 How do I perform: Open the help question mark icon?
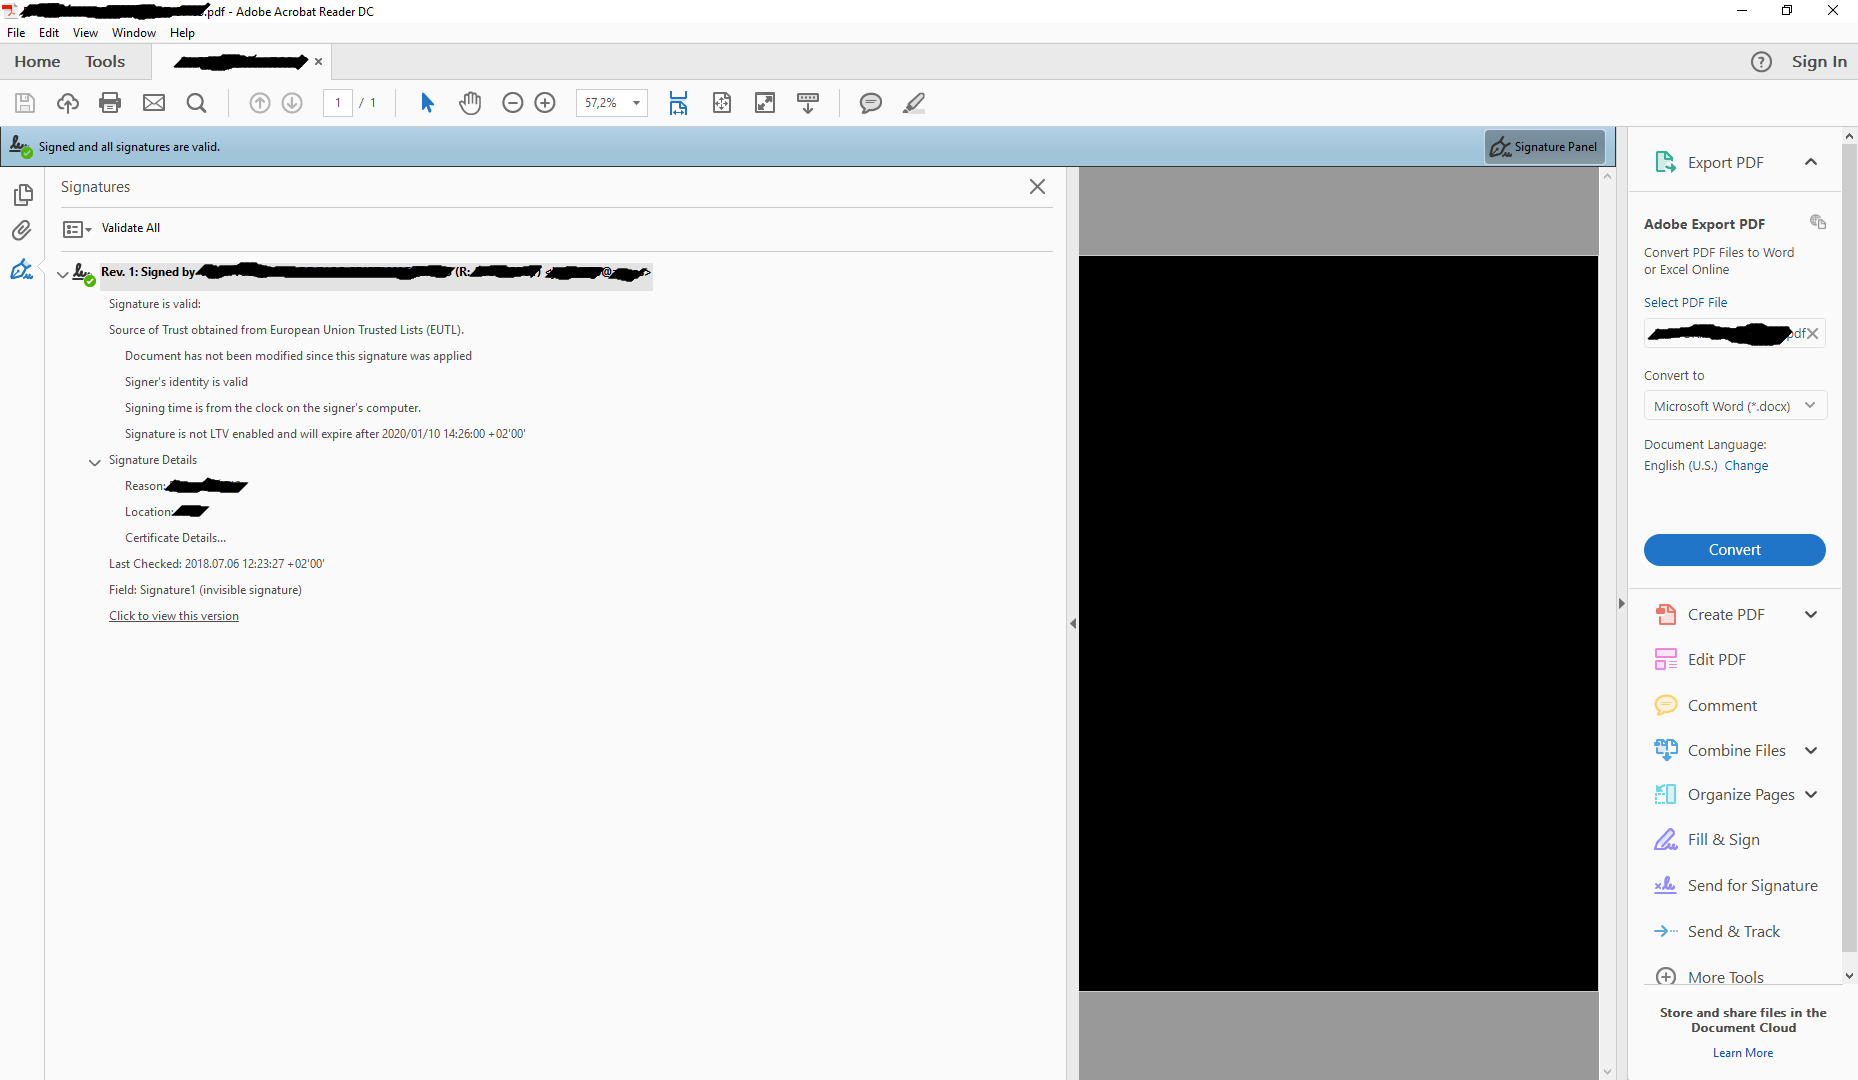(x=1762, y=62)
